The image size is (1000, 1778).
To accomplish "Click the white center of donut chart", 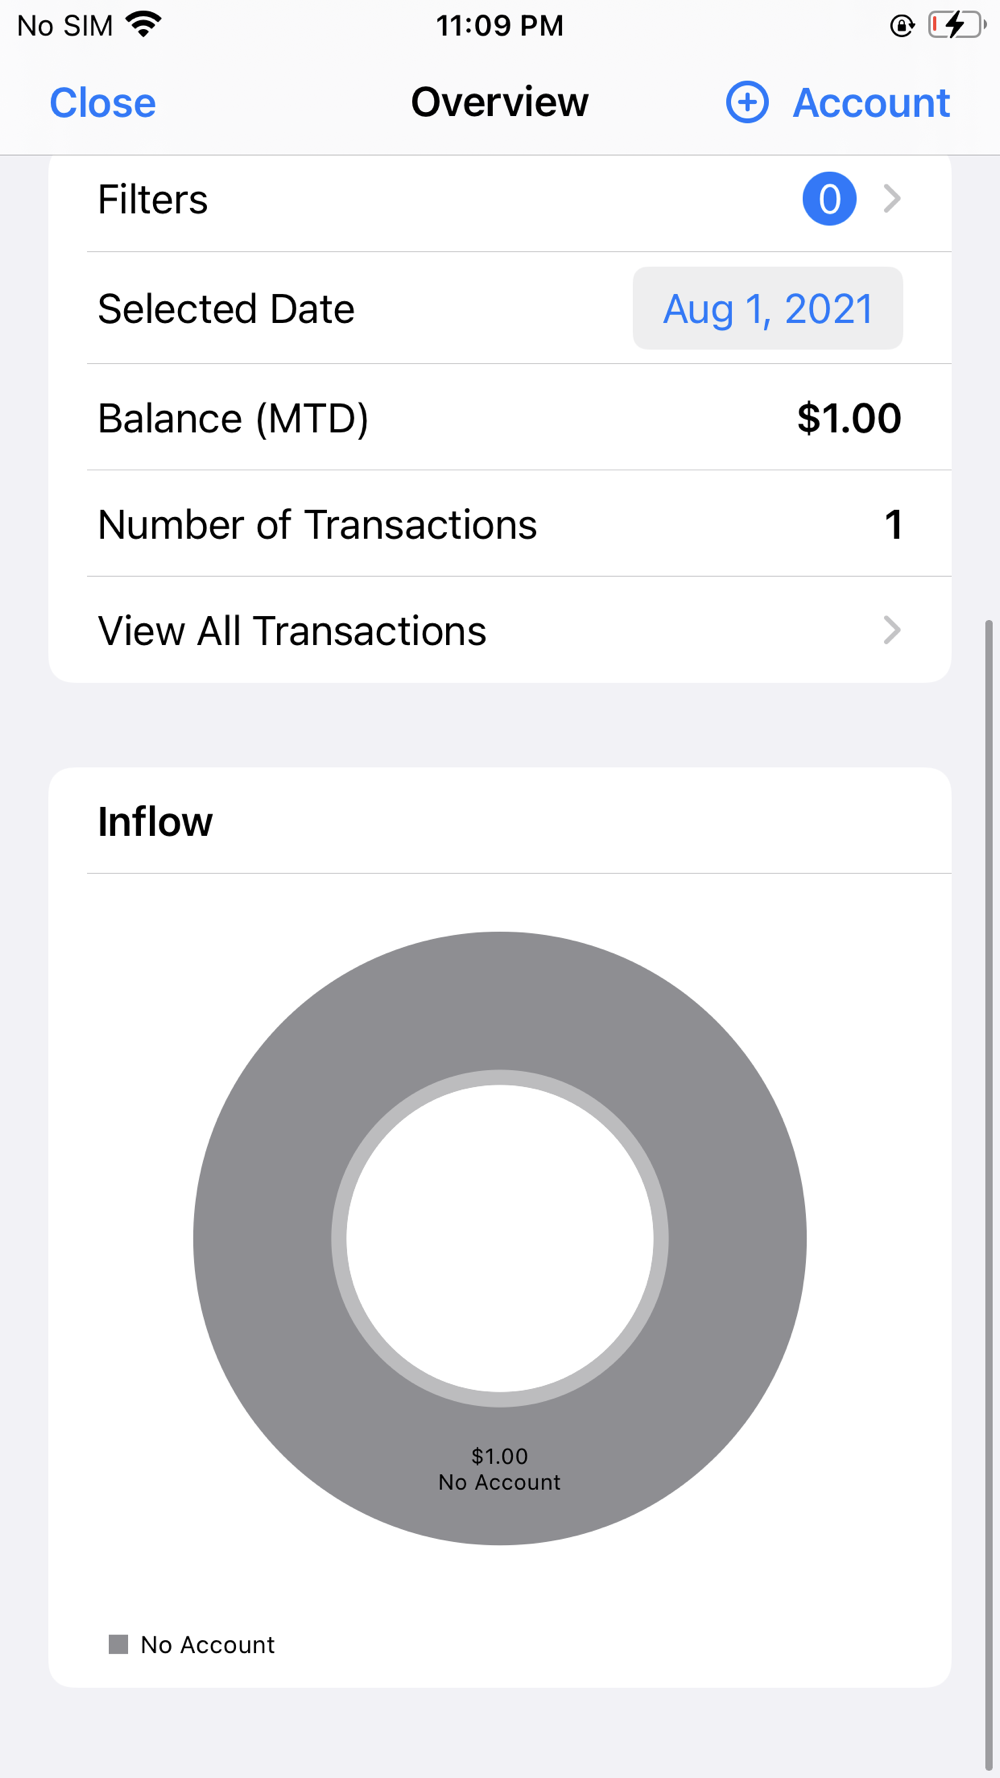I will (x=500, y=1238).
